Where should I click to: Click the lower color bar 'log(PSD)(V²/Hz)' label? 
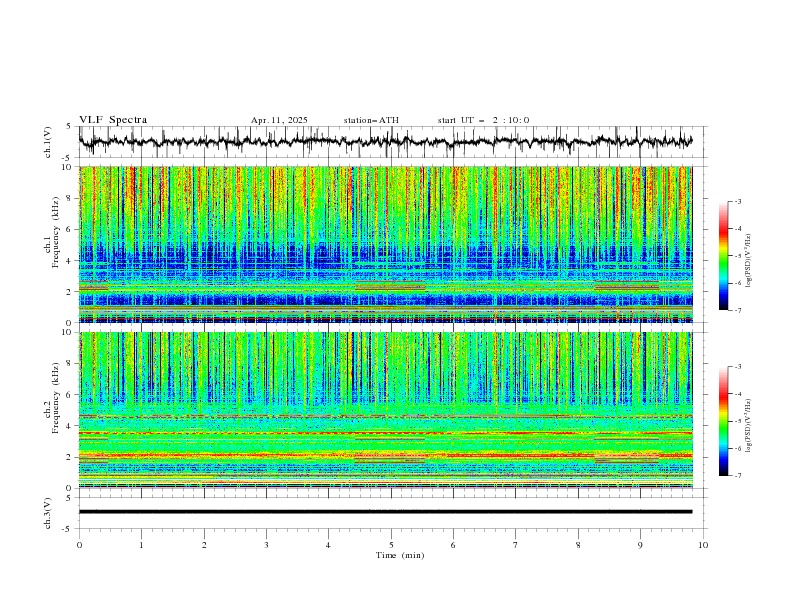click(x=748, y=426)
